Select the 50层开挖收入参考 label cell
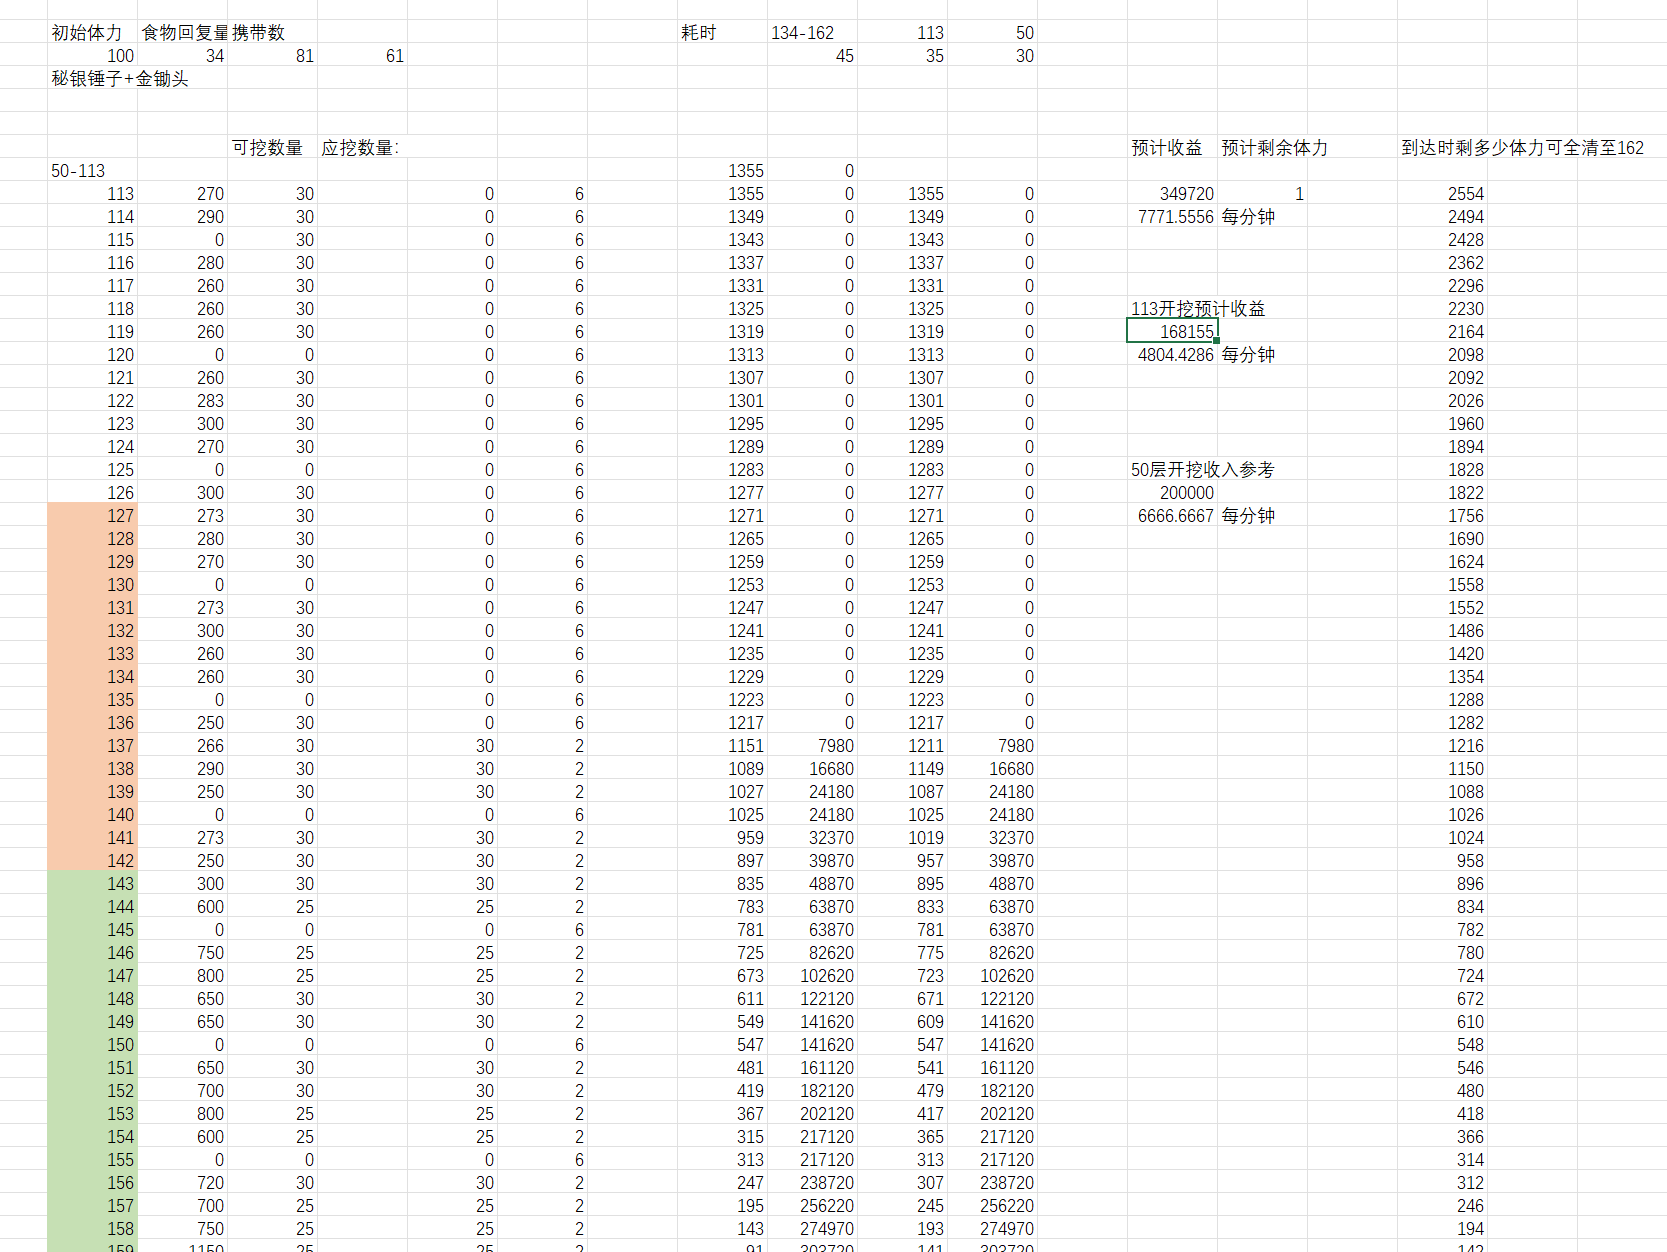1667x1252 pixels. point(1203,469)
